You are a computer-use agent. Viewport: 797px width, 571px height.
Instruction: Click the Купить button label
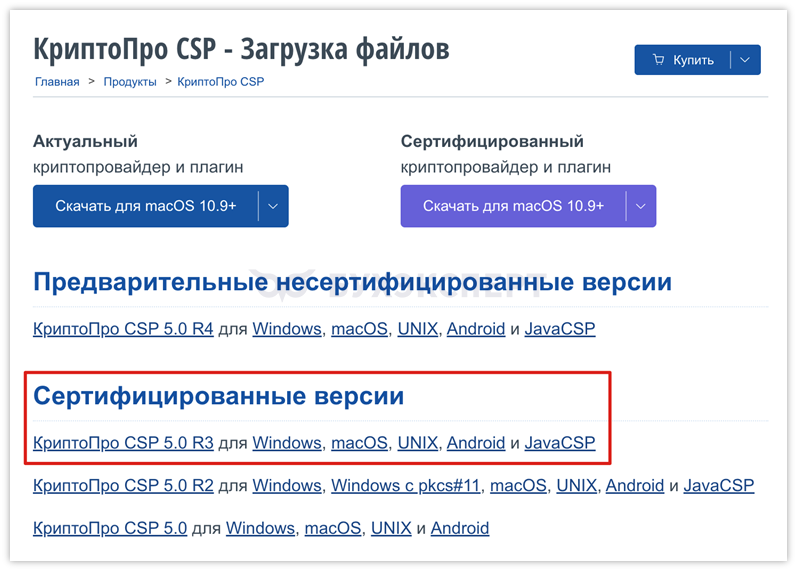click(x=693, y=60)
